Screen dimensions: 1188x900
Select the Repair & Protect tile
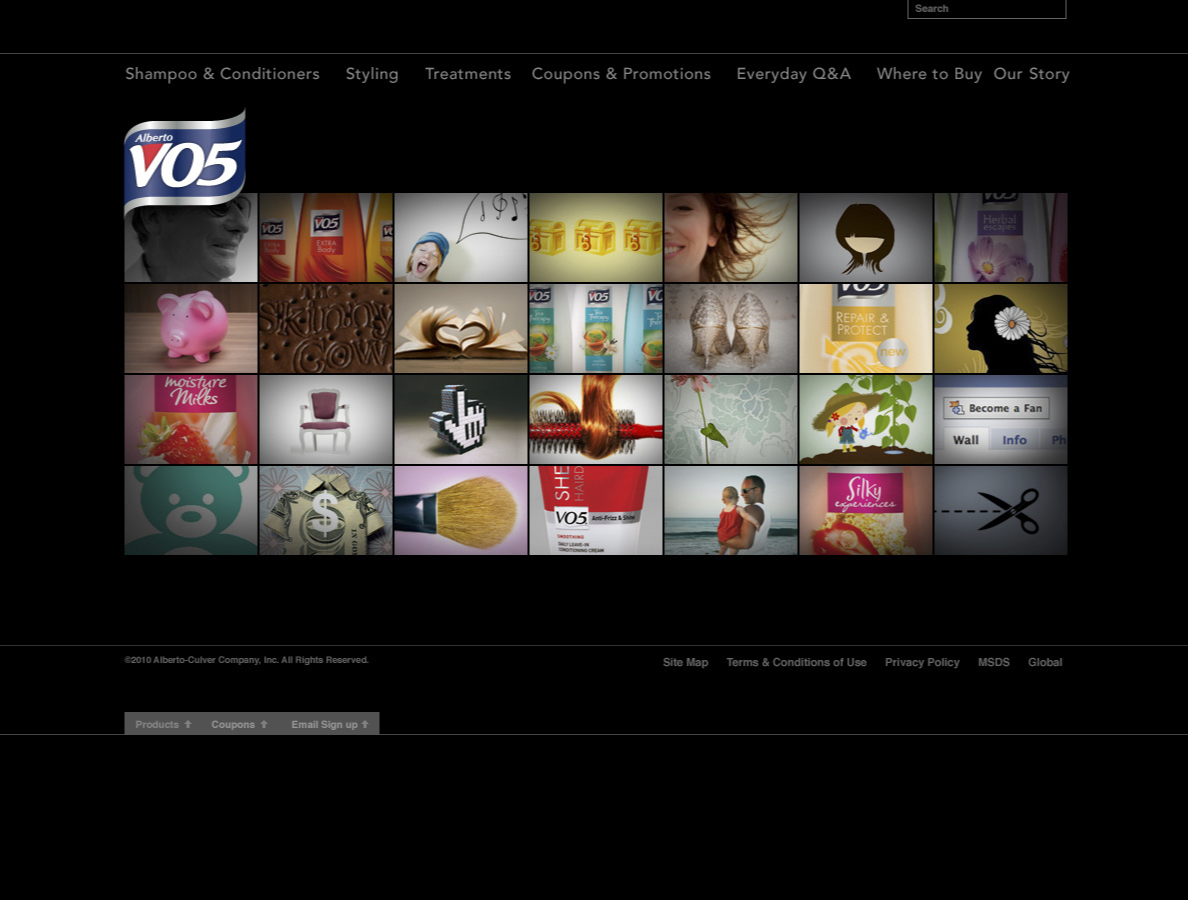click(865, 329)
